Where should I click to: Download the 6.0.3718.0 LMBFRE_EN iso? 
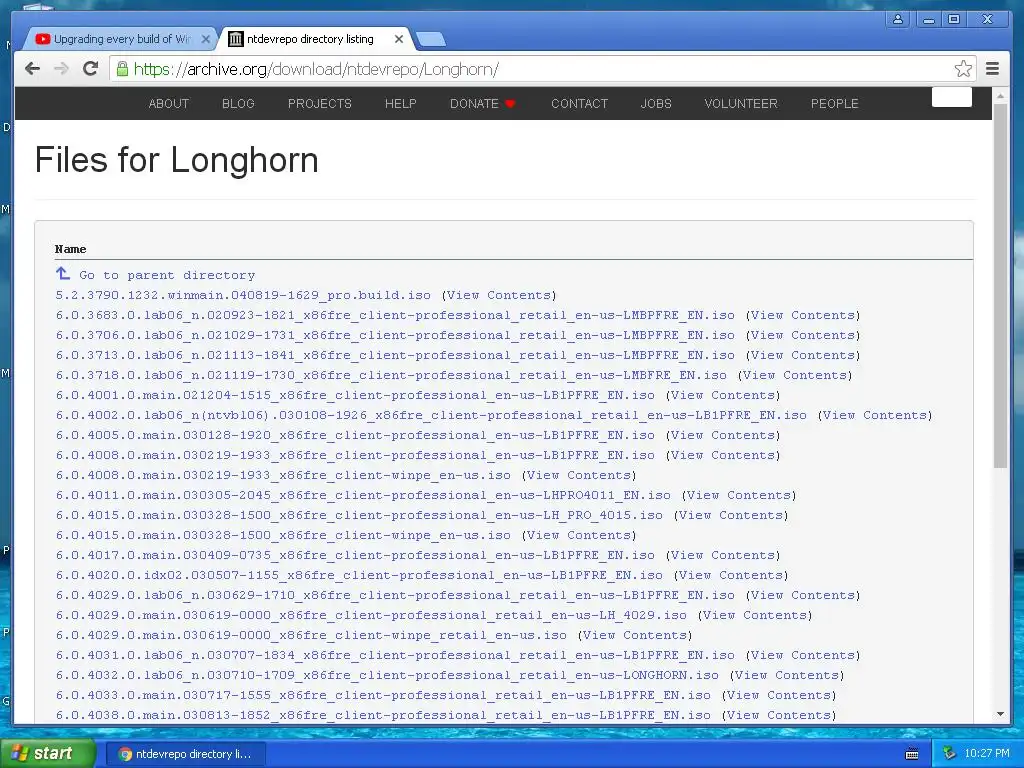click(391, 376)
